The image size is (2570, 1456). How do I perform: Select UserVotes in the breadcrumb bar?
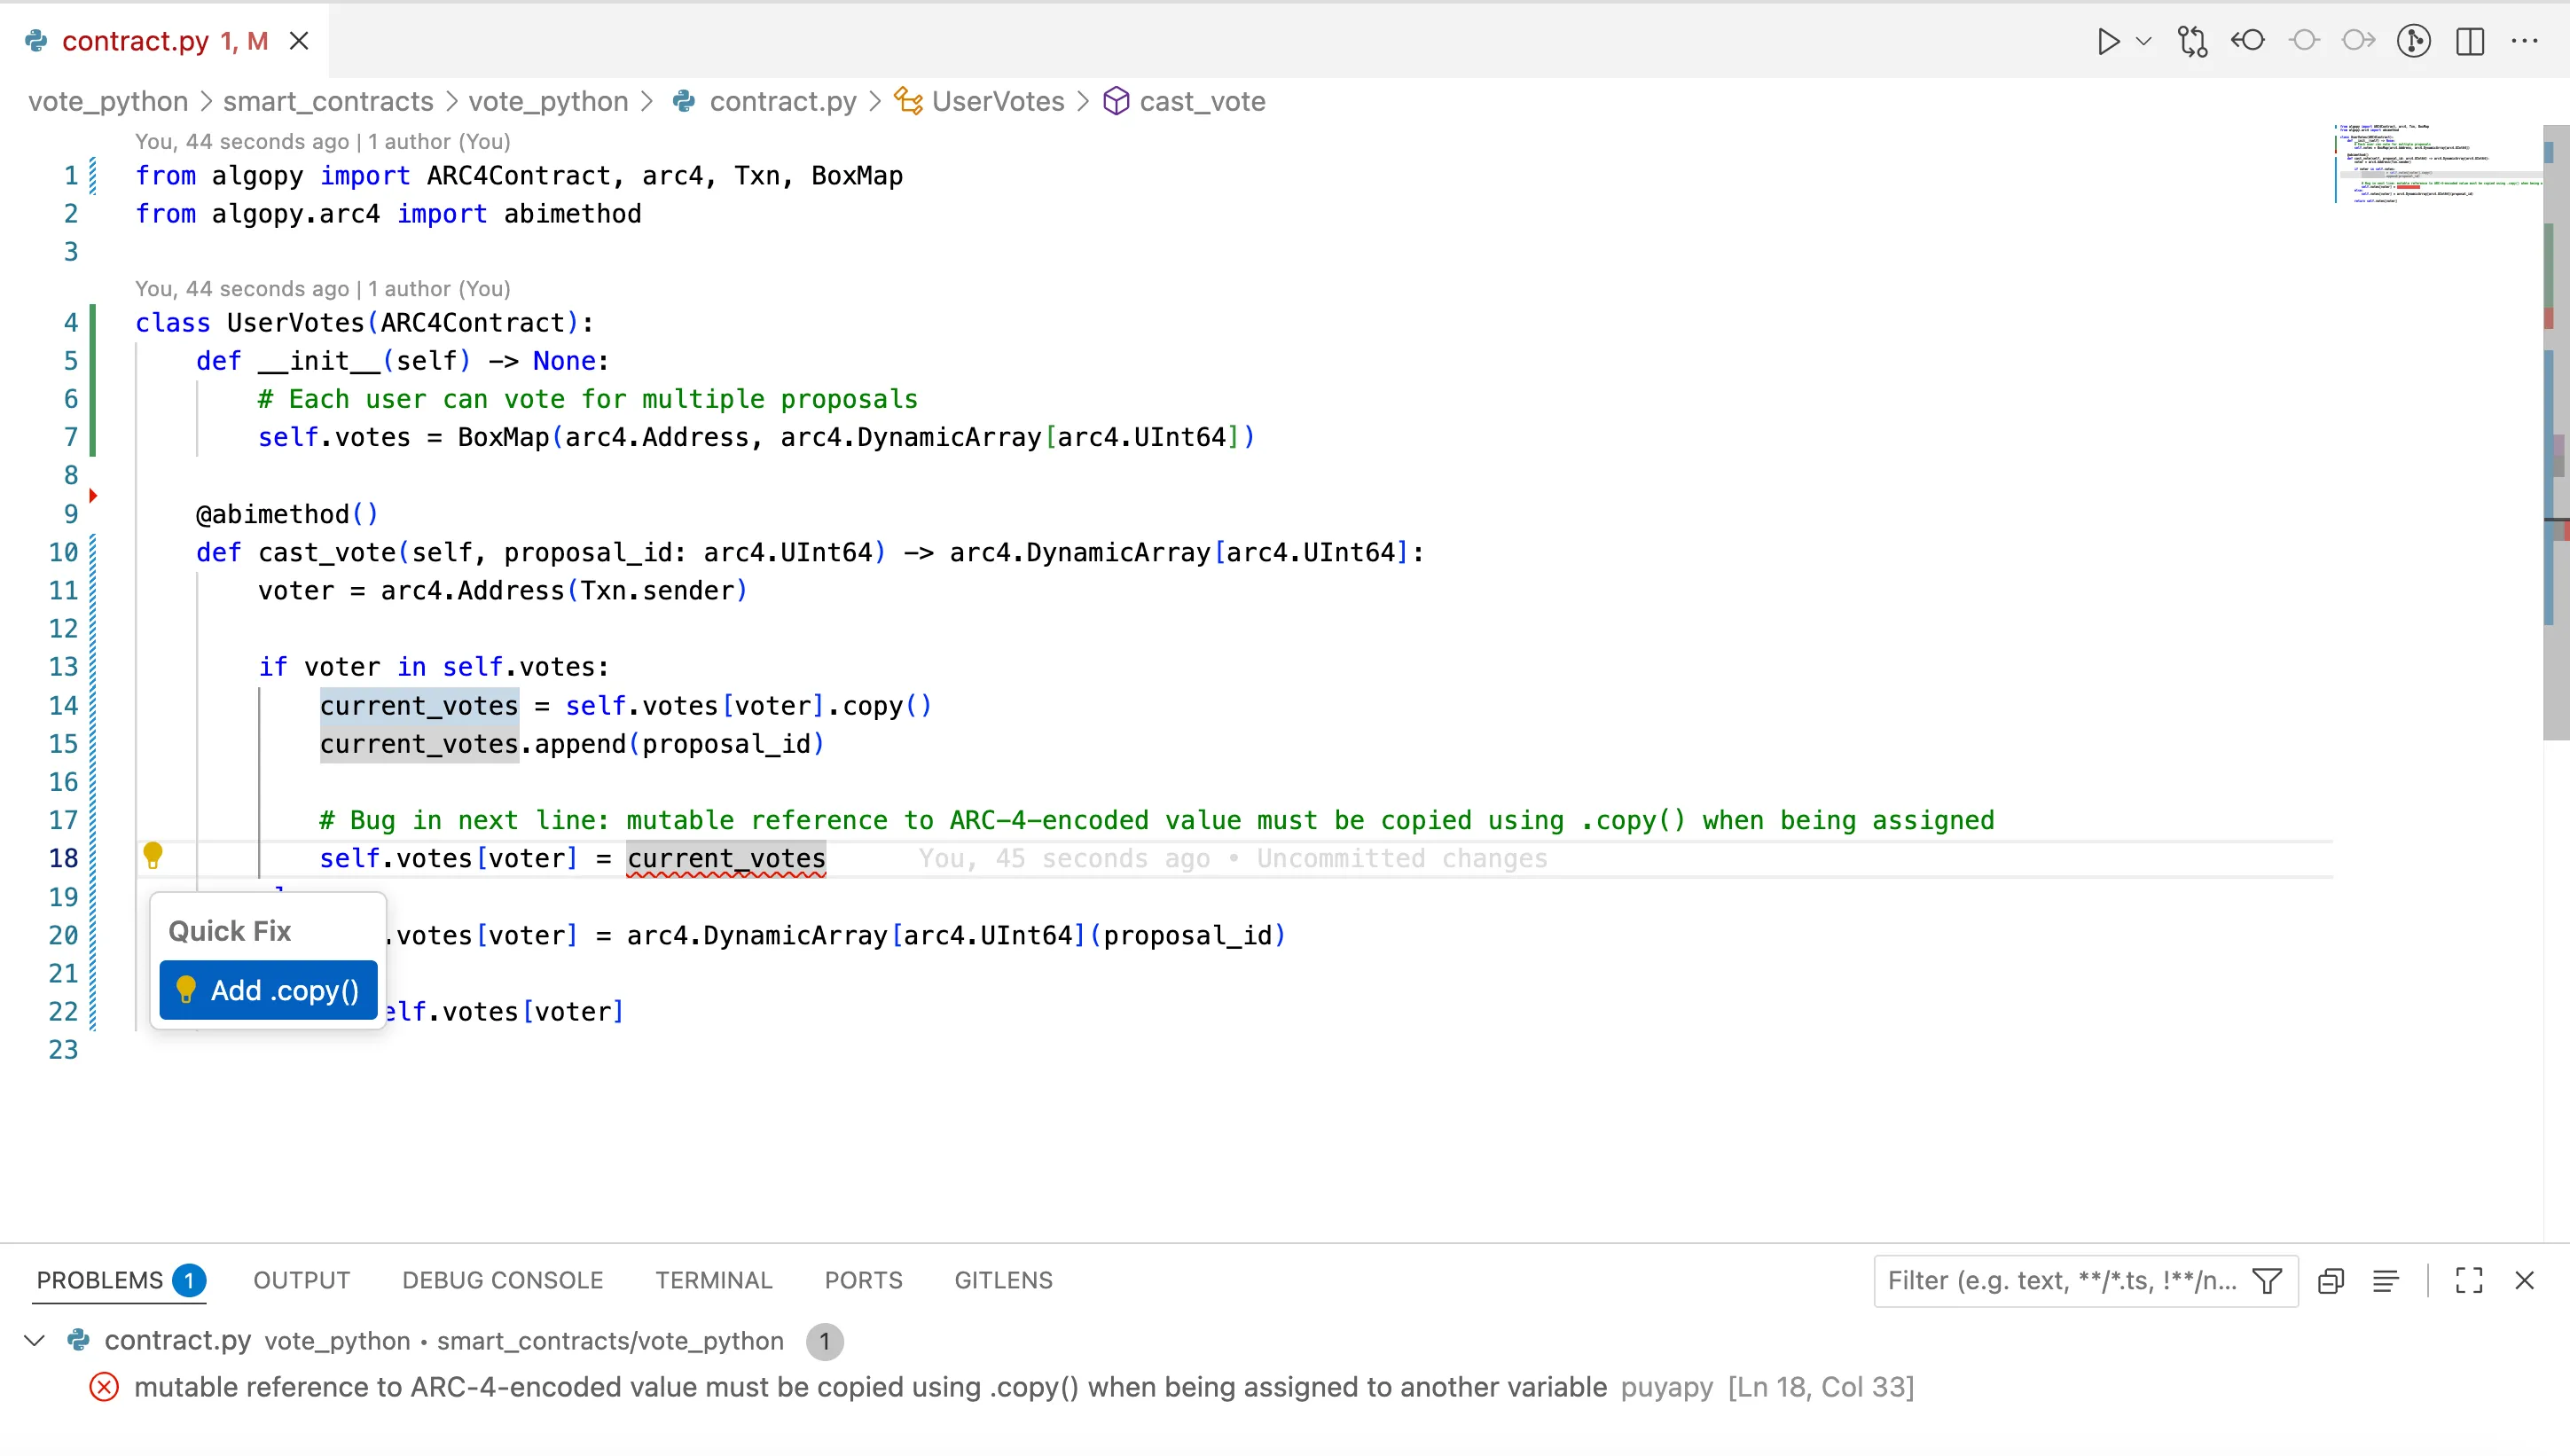pos(996,101)
